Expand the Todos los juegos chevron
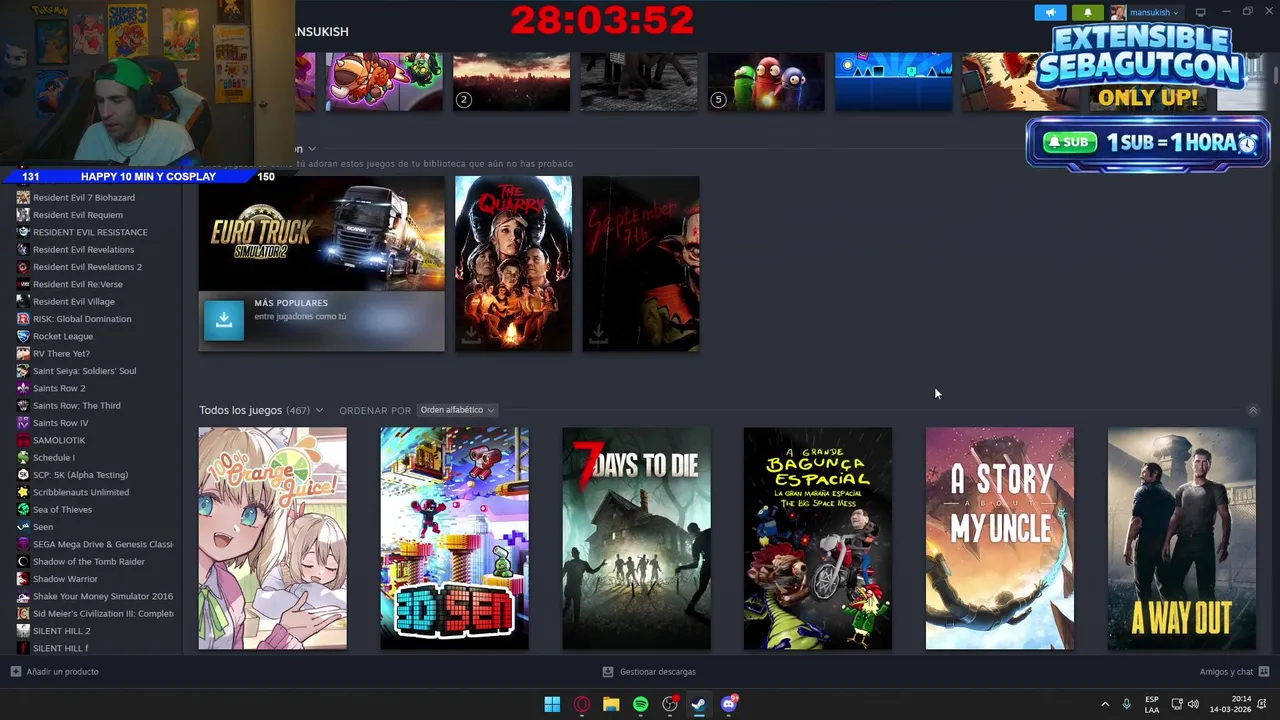1280x720 pixels. (x=319, y=410)
